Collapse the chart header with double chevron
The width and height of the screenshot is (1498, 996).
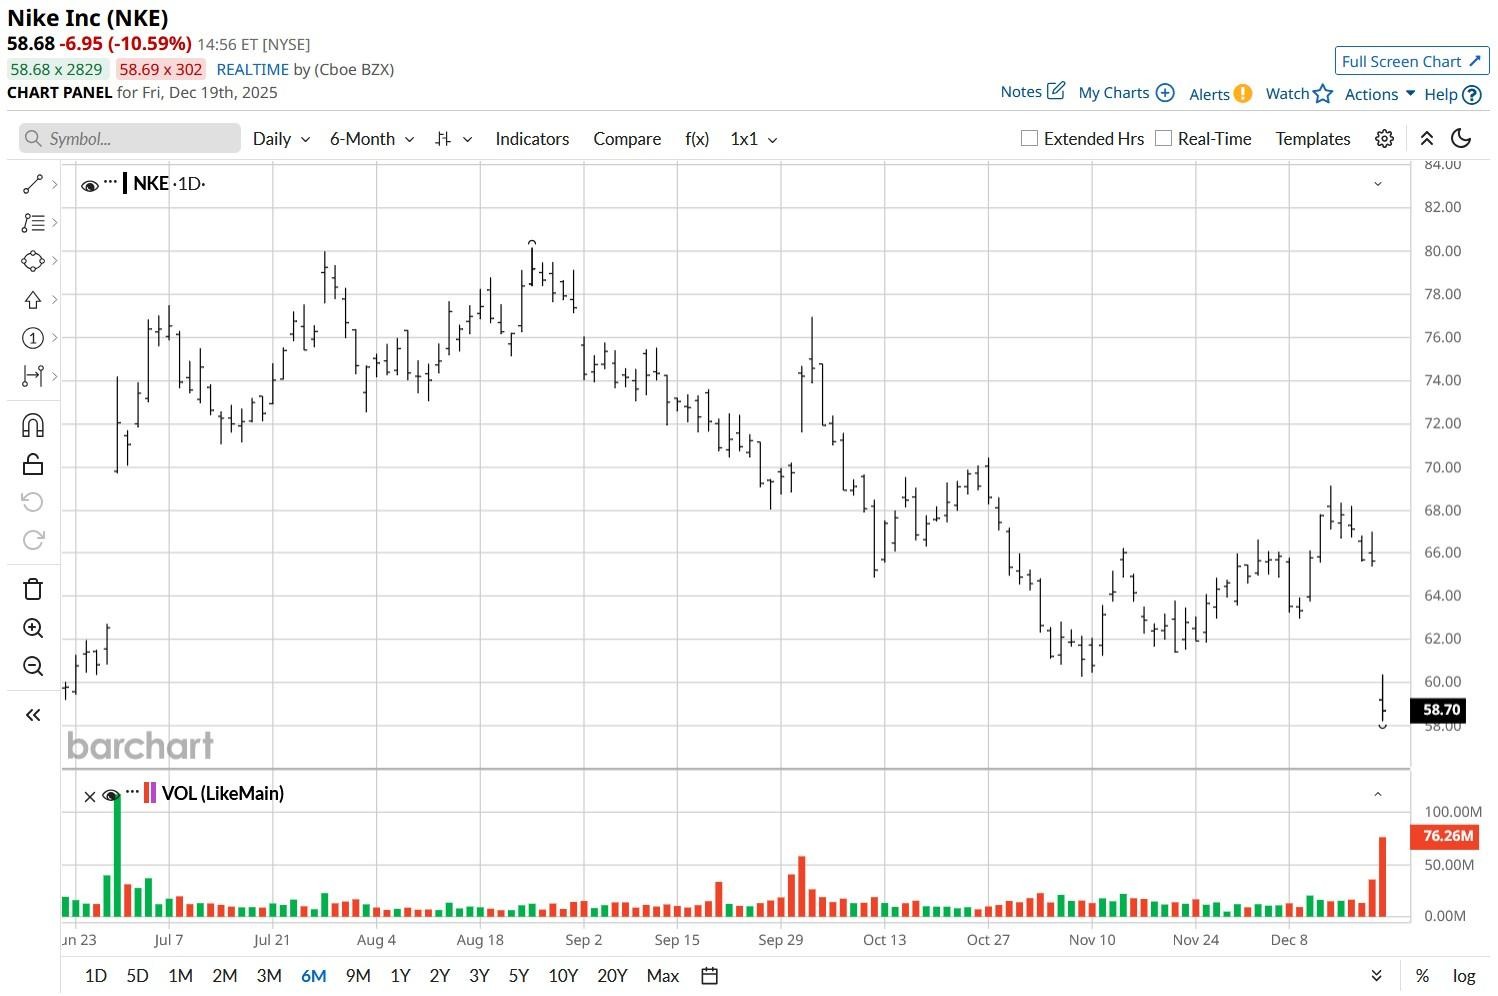[1427, 139]
